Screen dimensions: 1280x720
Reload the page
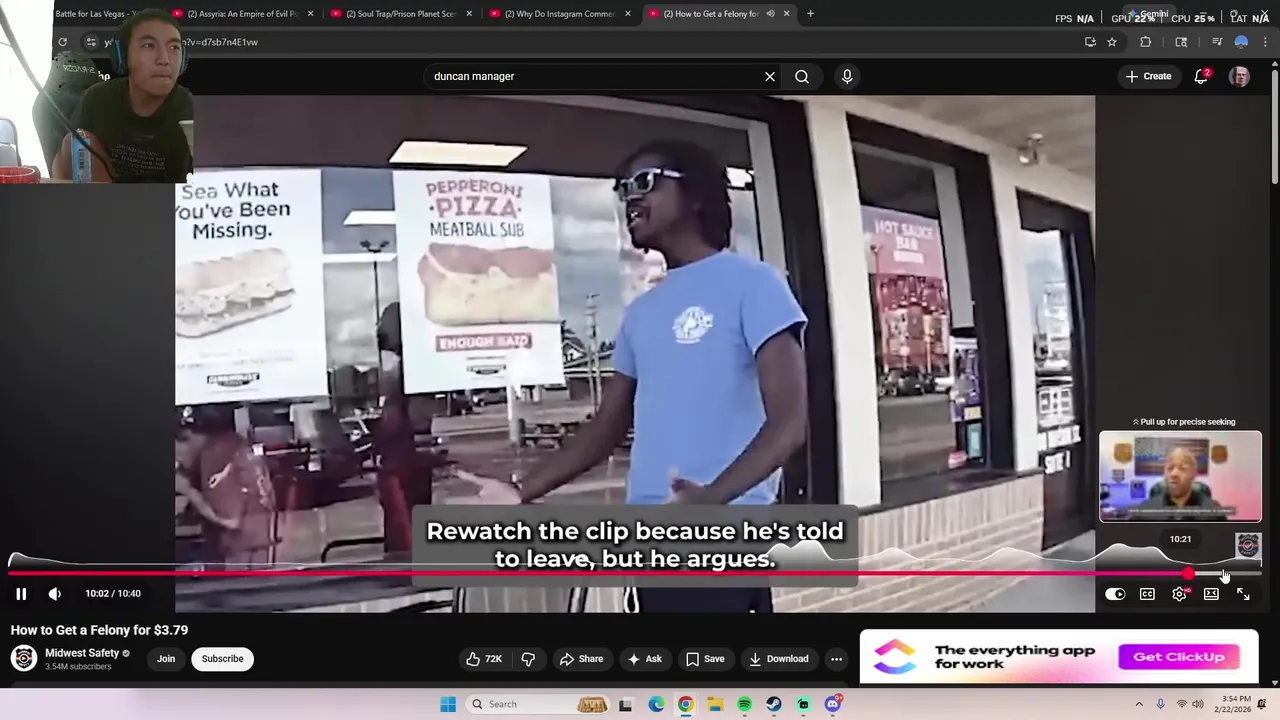[x=63, y=42]
